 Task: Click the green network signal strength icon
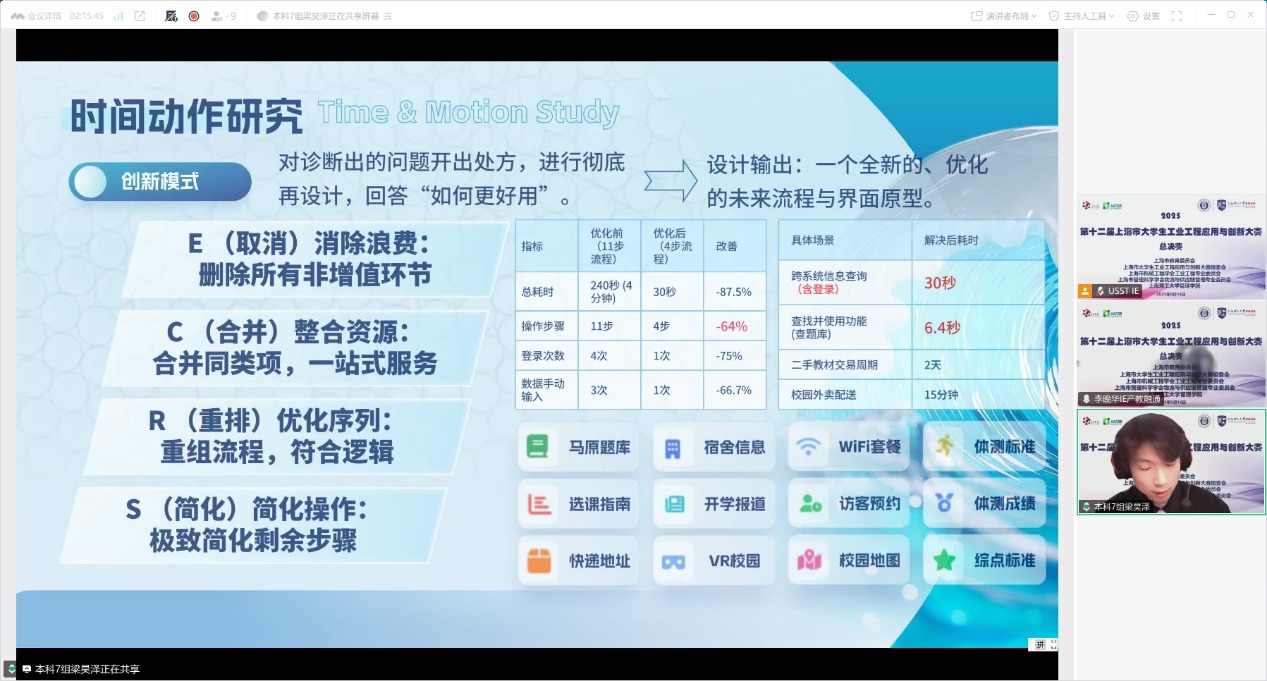click(x=118, y=16)
